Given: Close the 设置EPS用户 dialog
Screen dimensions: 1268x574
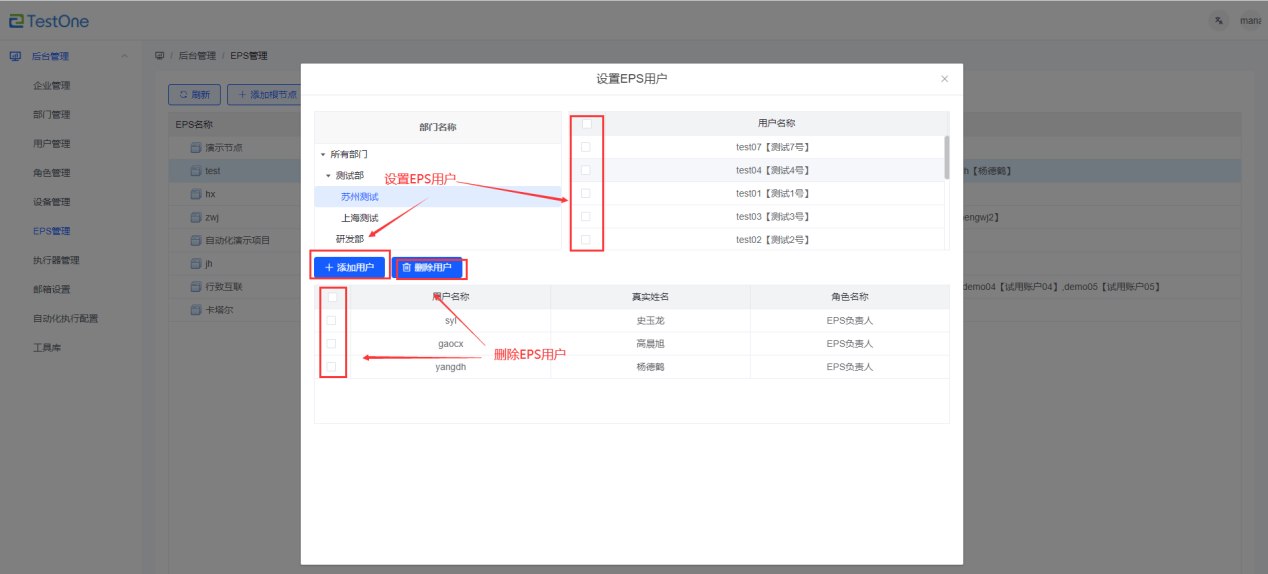Looking at the screenshot, I should point(945,79).
